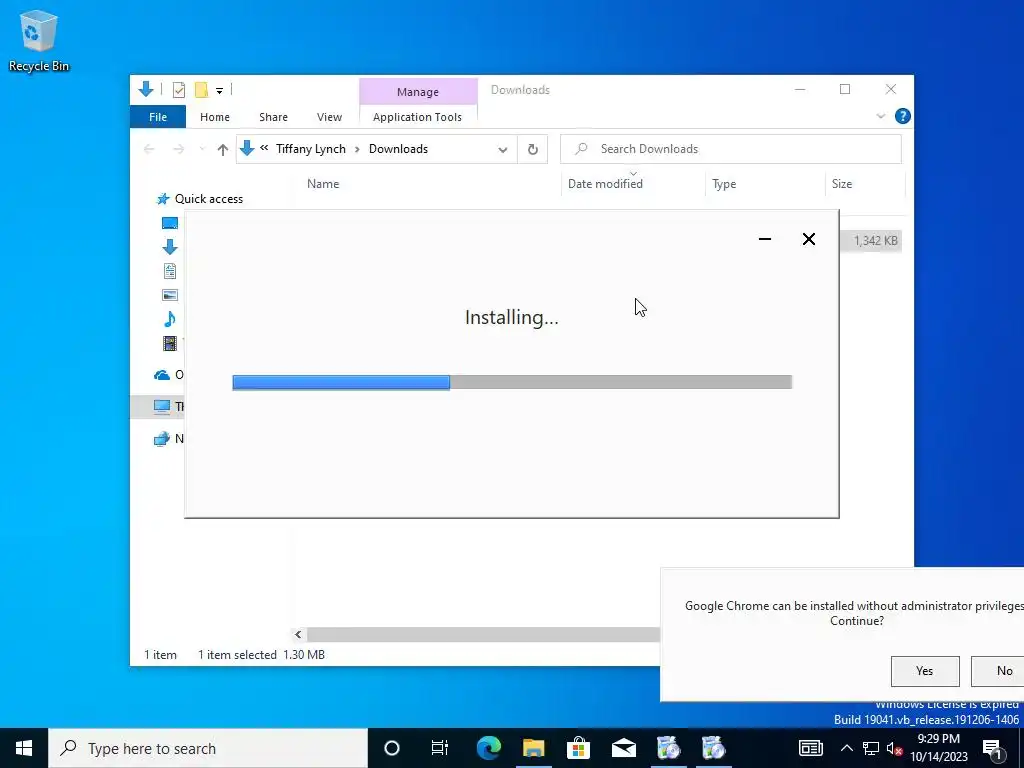Open File Explorer taskbar icon
Image resolution: width=1024 pixels, height=768 pixels.
tap(534, 748)
